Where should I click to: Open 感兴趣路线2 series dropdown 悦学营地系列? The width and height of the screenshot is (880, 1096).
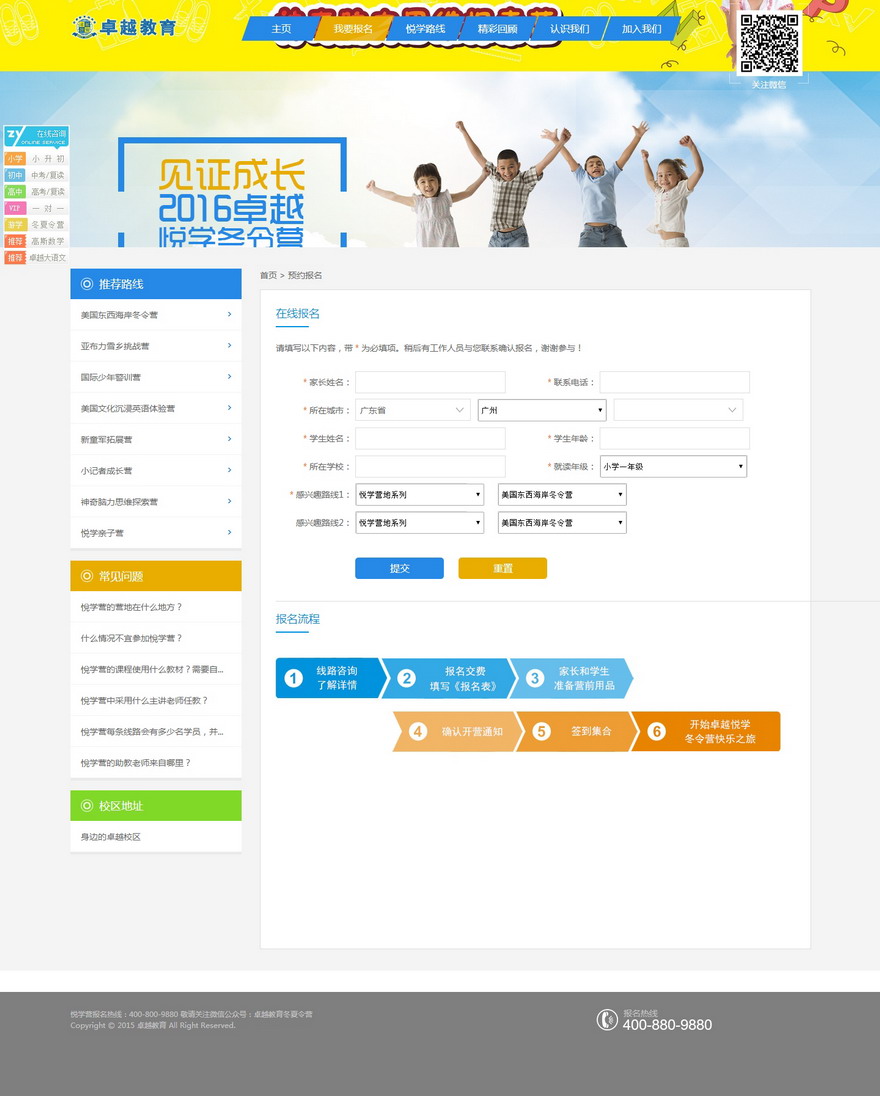(x=419, y=523)
